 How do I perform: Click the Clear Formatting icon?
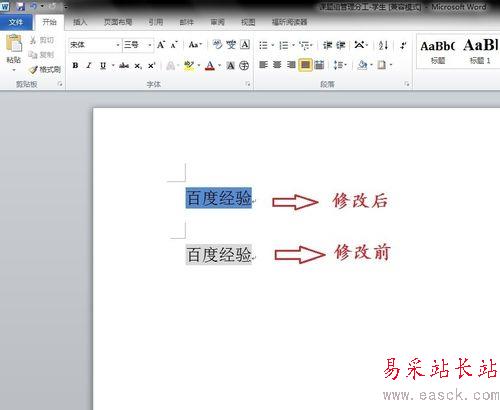[x=217, y=45]
